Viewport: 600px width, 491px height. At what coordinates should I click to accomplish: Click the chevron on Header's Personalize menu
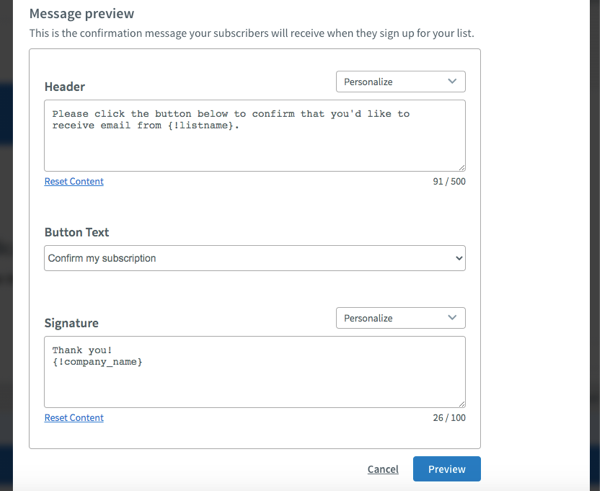point(452,82)
